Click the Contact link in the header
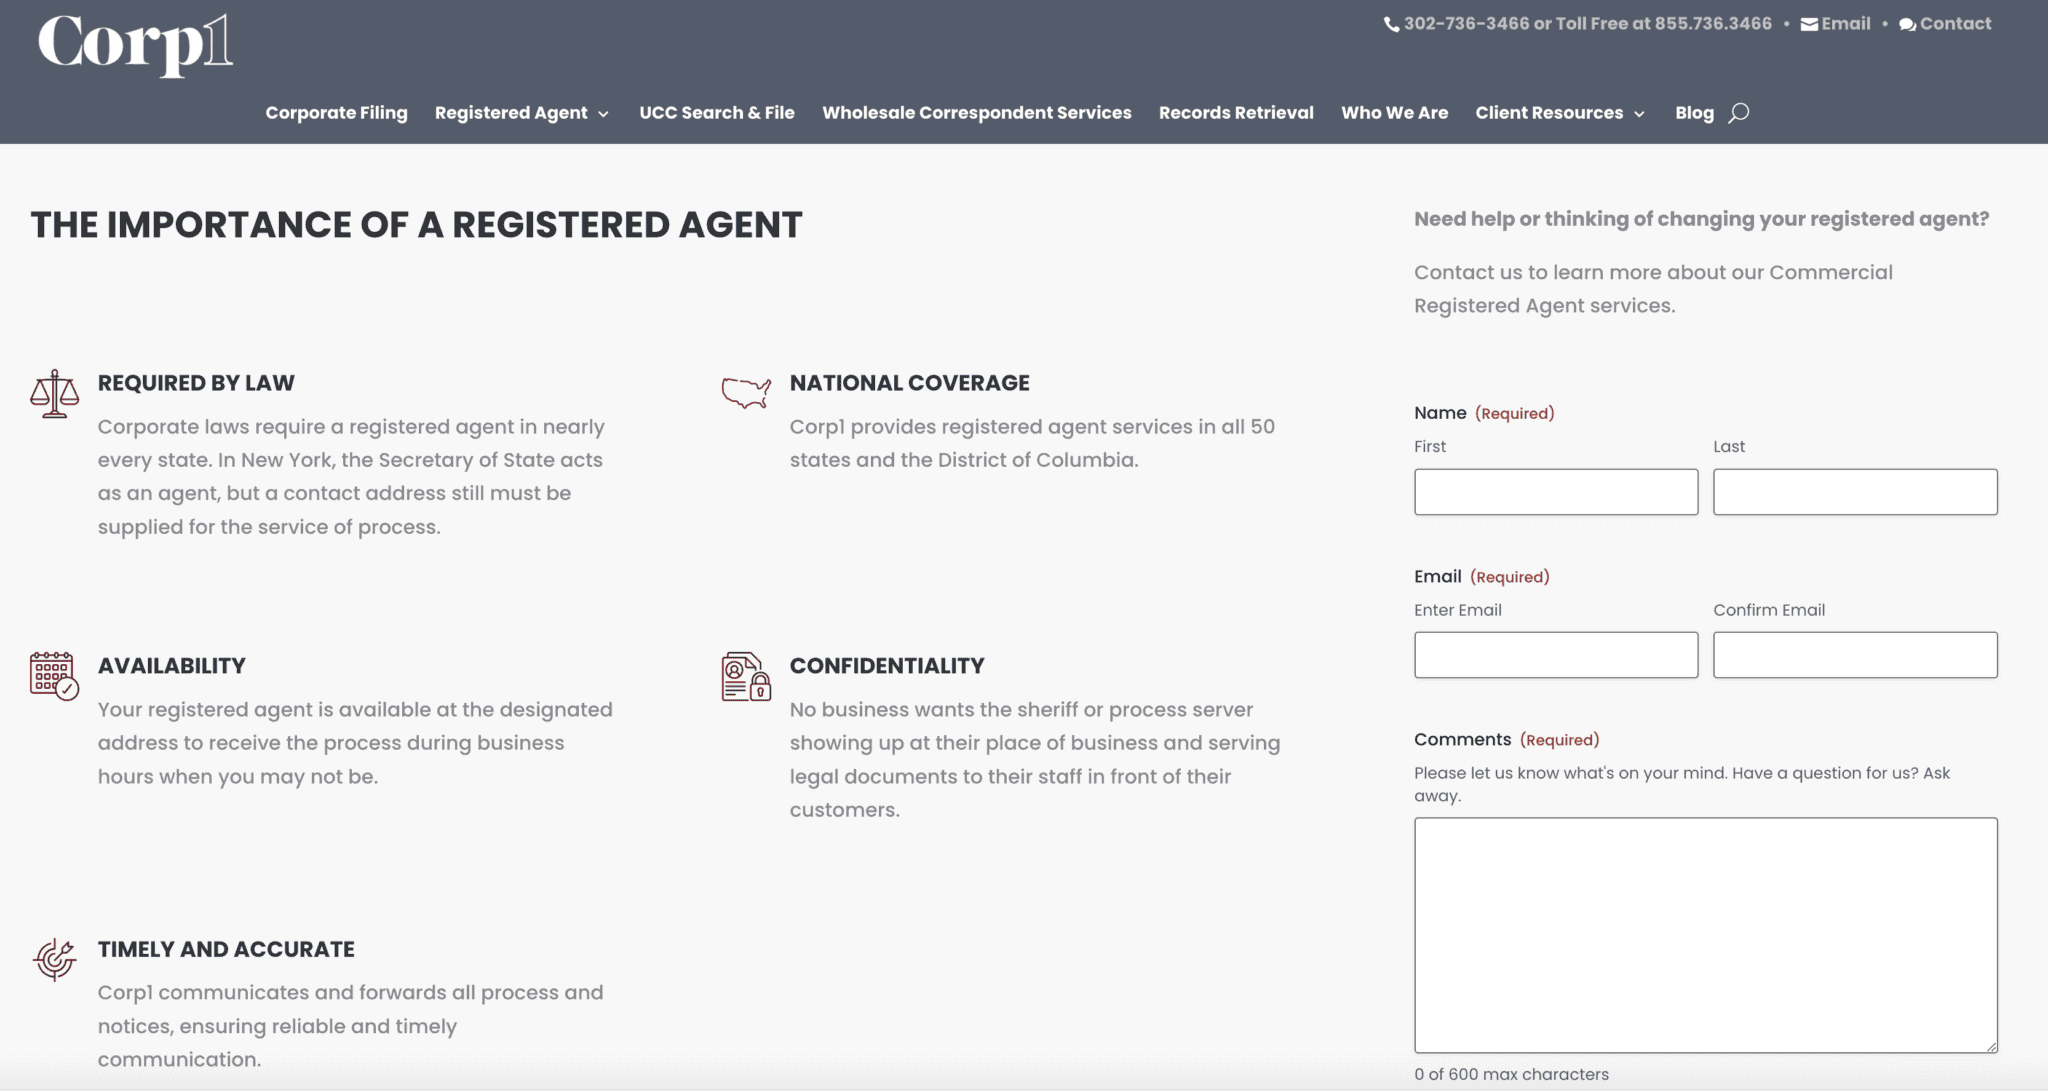The image size is (2048, 1091). [1954, 23]
